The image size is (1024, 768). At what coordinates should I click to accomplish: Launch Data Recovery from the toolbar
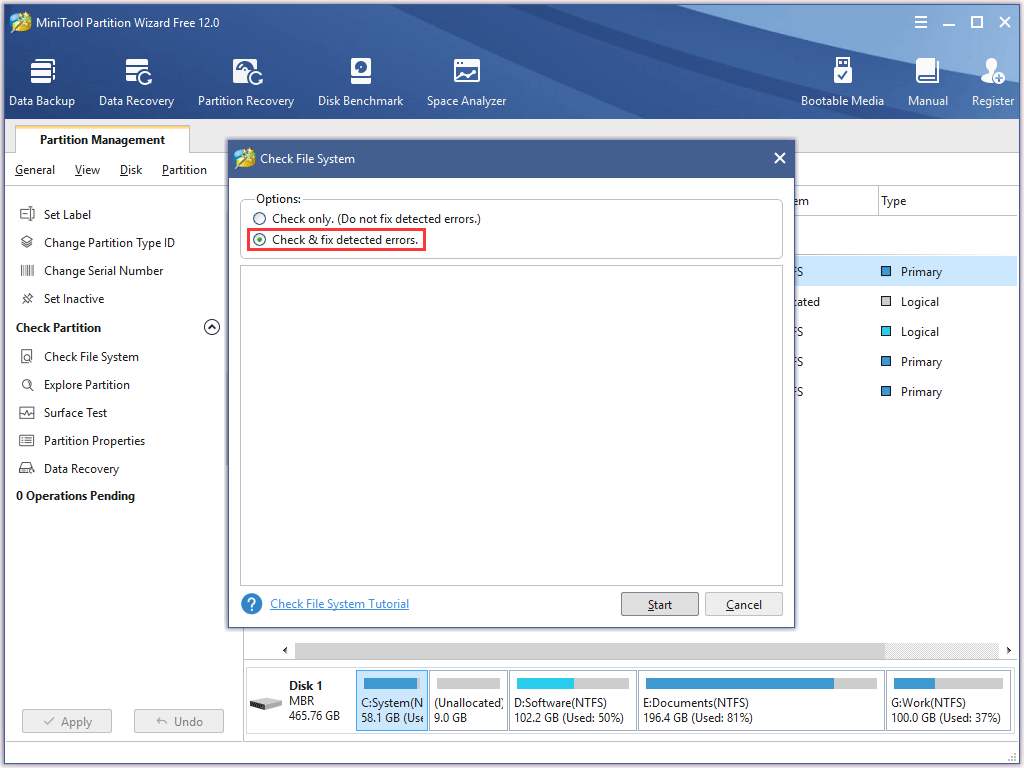click(x=136, y=80)
